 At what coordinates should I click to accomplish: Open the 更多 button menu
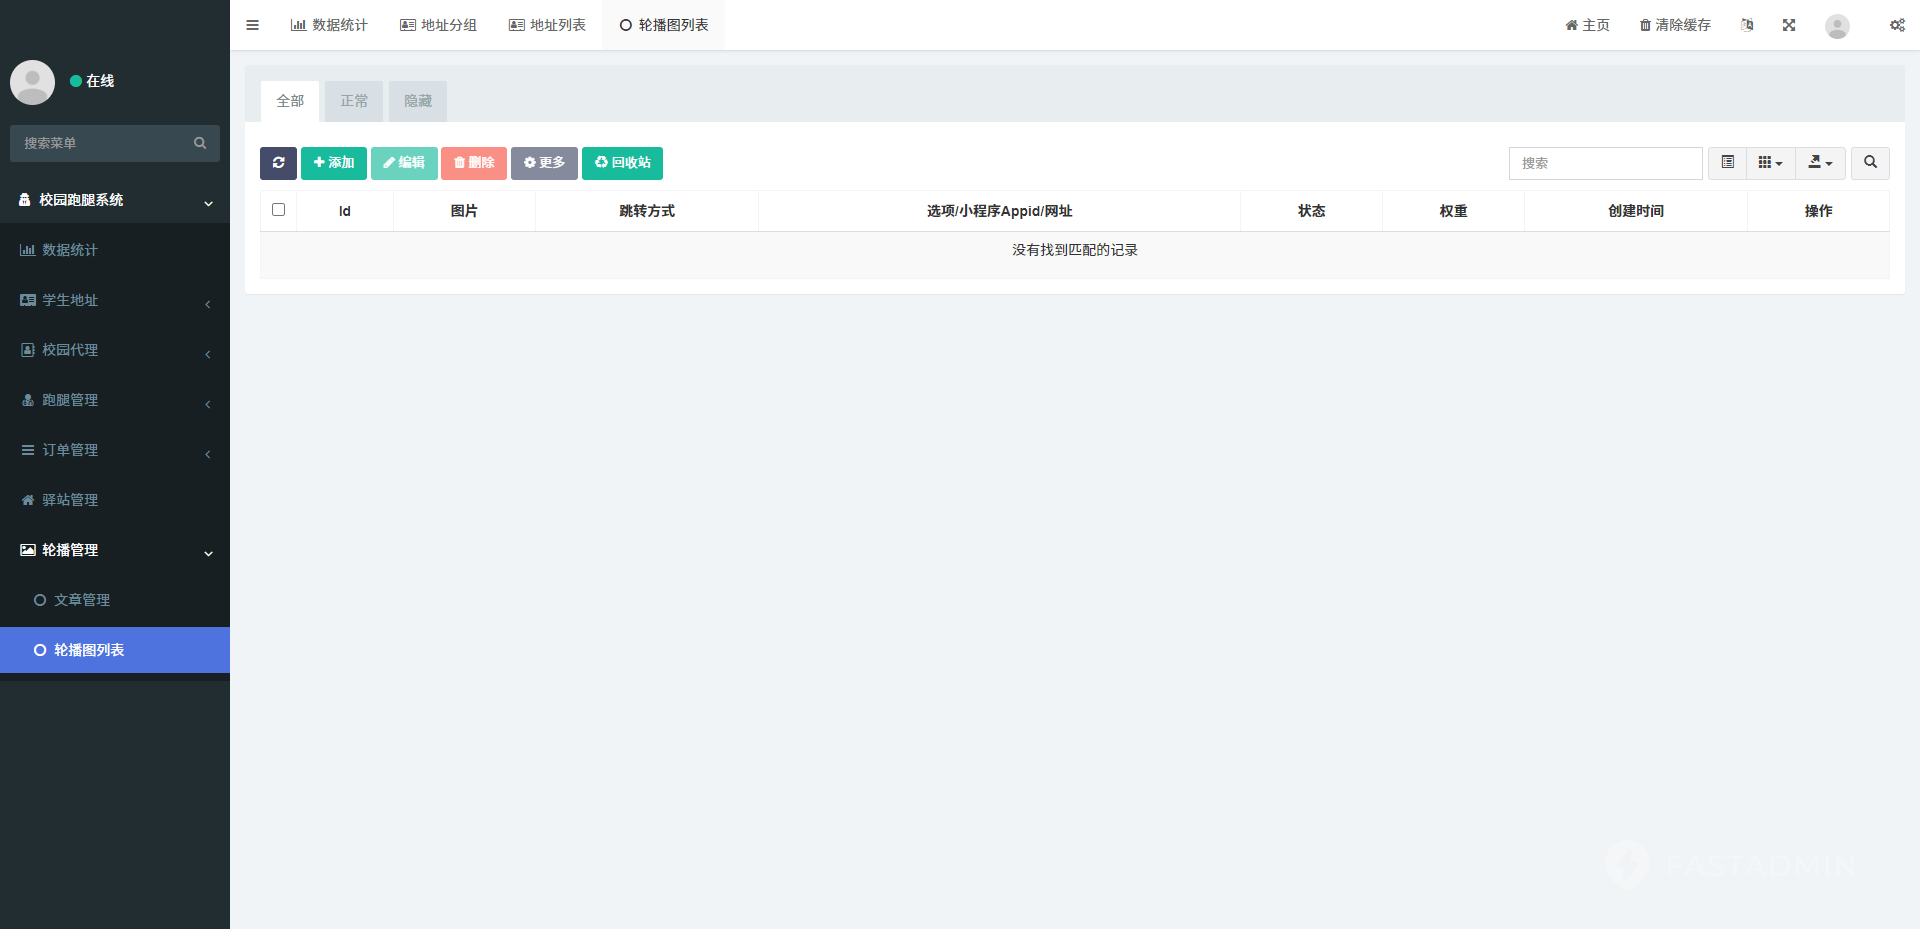pyautogui.click(x=544, y=163)
